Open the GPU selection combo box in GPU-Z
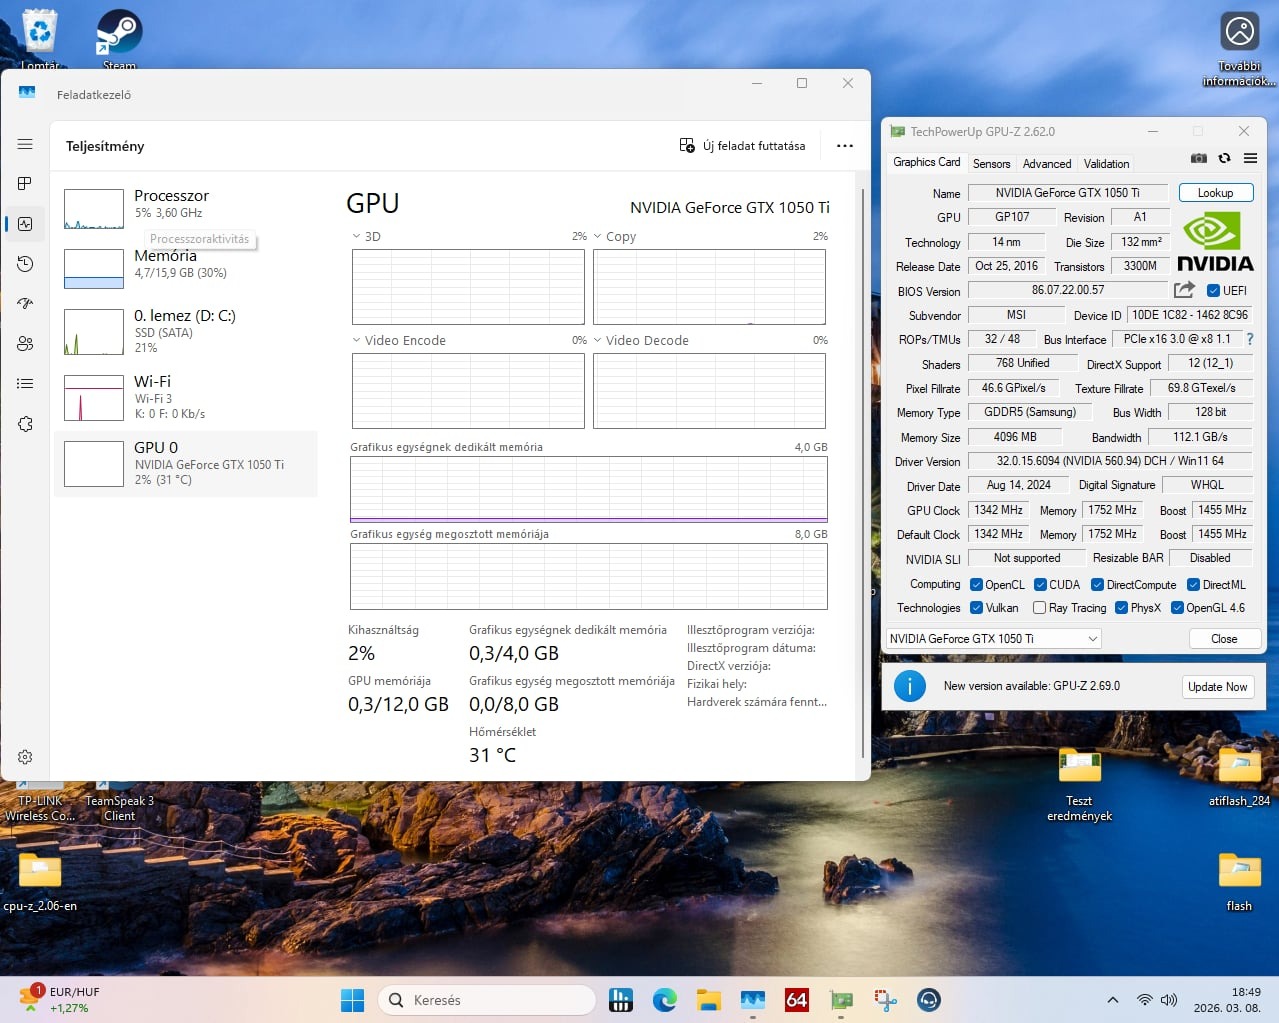Image resolution: width=1279 pixels, height=1023 pixels. tap(993, 639)
